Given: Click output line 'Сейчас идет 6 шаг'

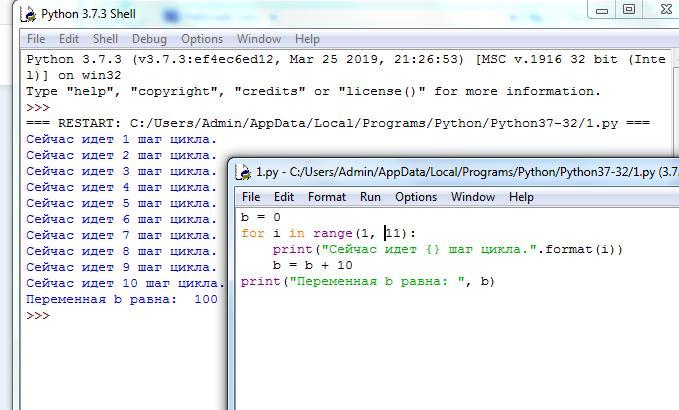Looking at the screenshot, I should click(121, 220).
